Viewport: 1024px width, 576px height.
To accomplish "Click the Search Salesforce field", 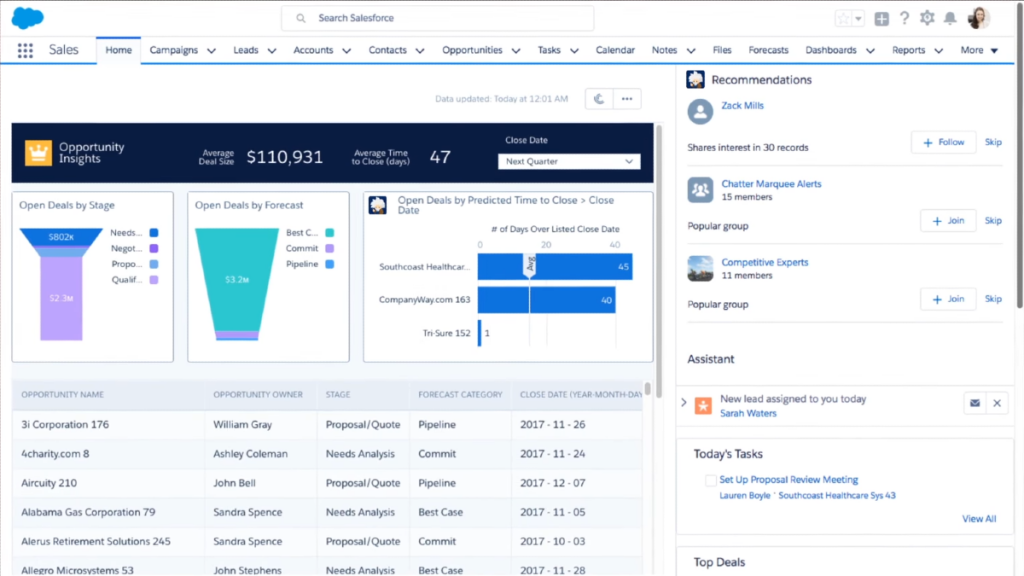I will point(438,18).
